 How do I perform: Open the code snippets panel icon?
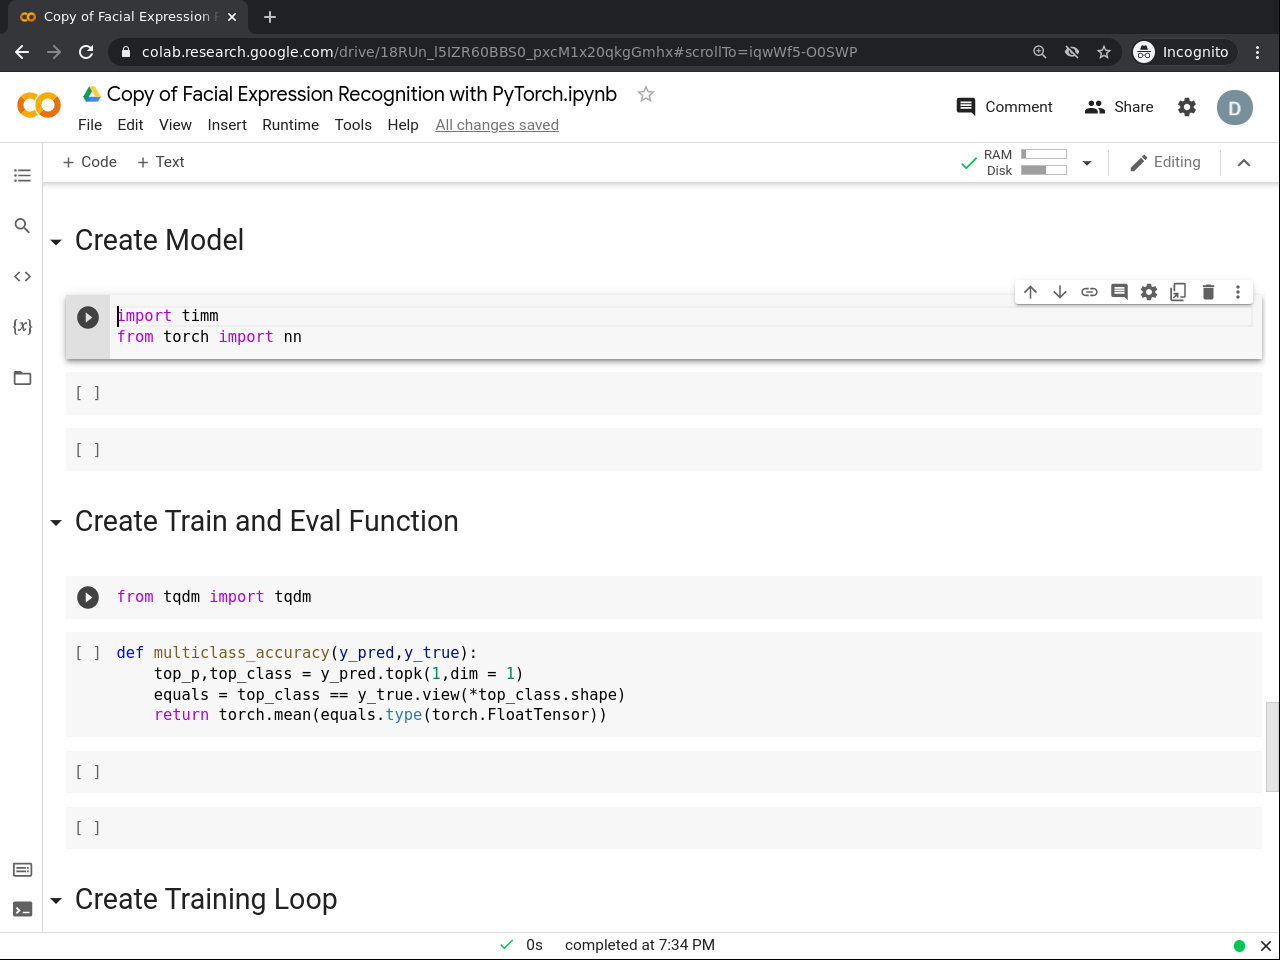pyautogui.click(x=22, y=276)
